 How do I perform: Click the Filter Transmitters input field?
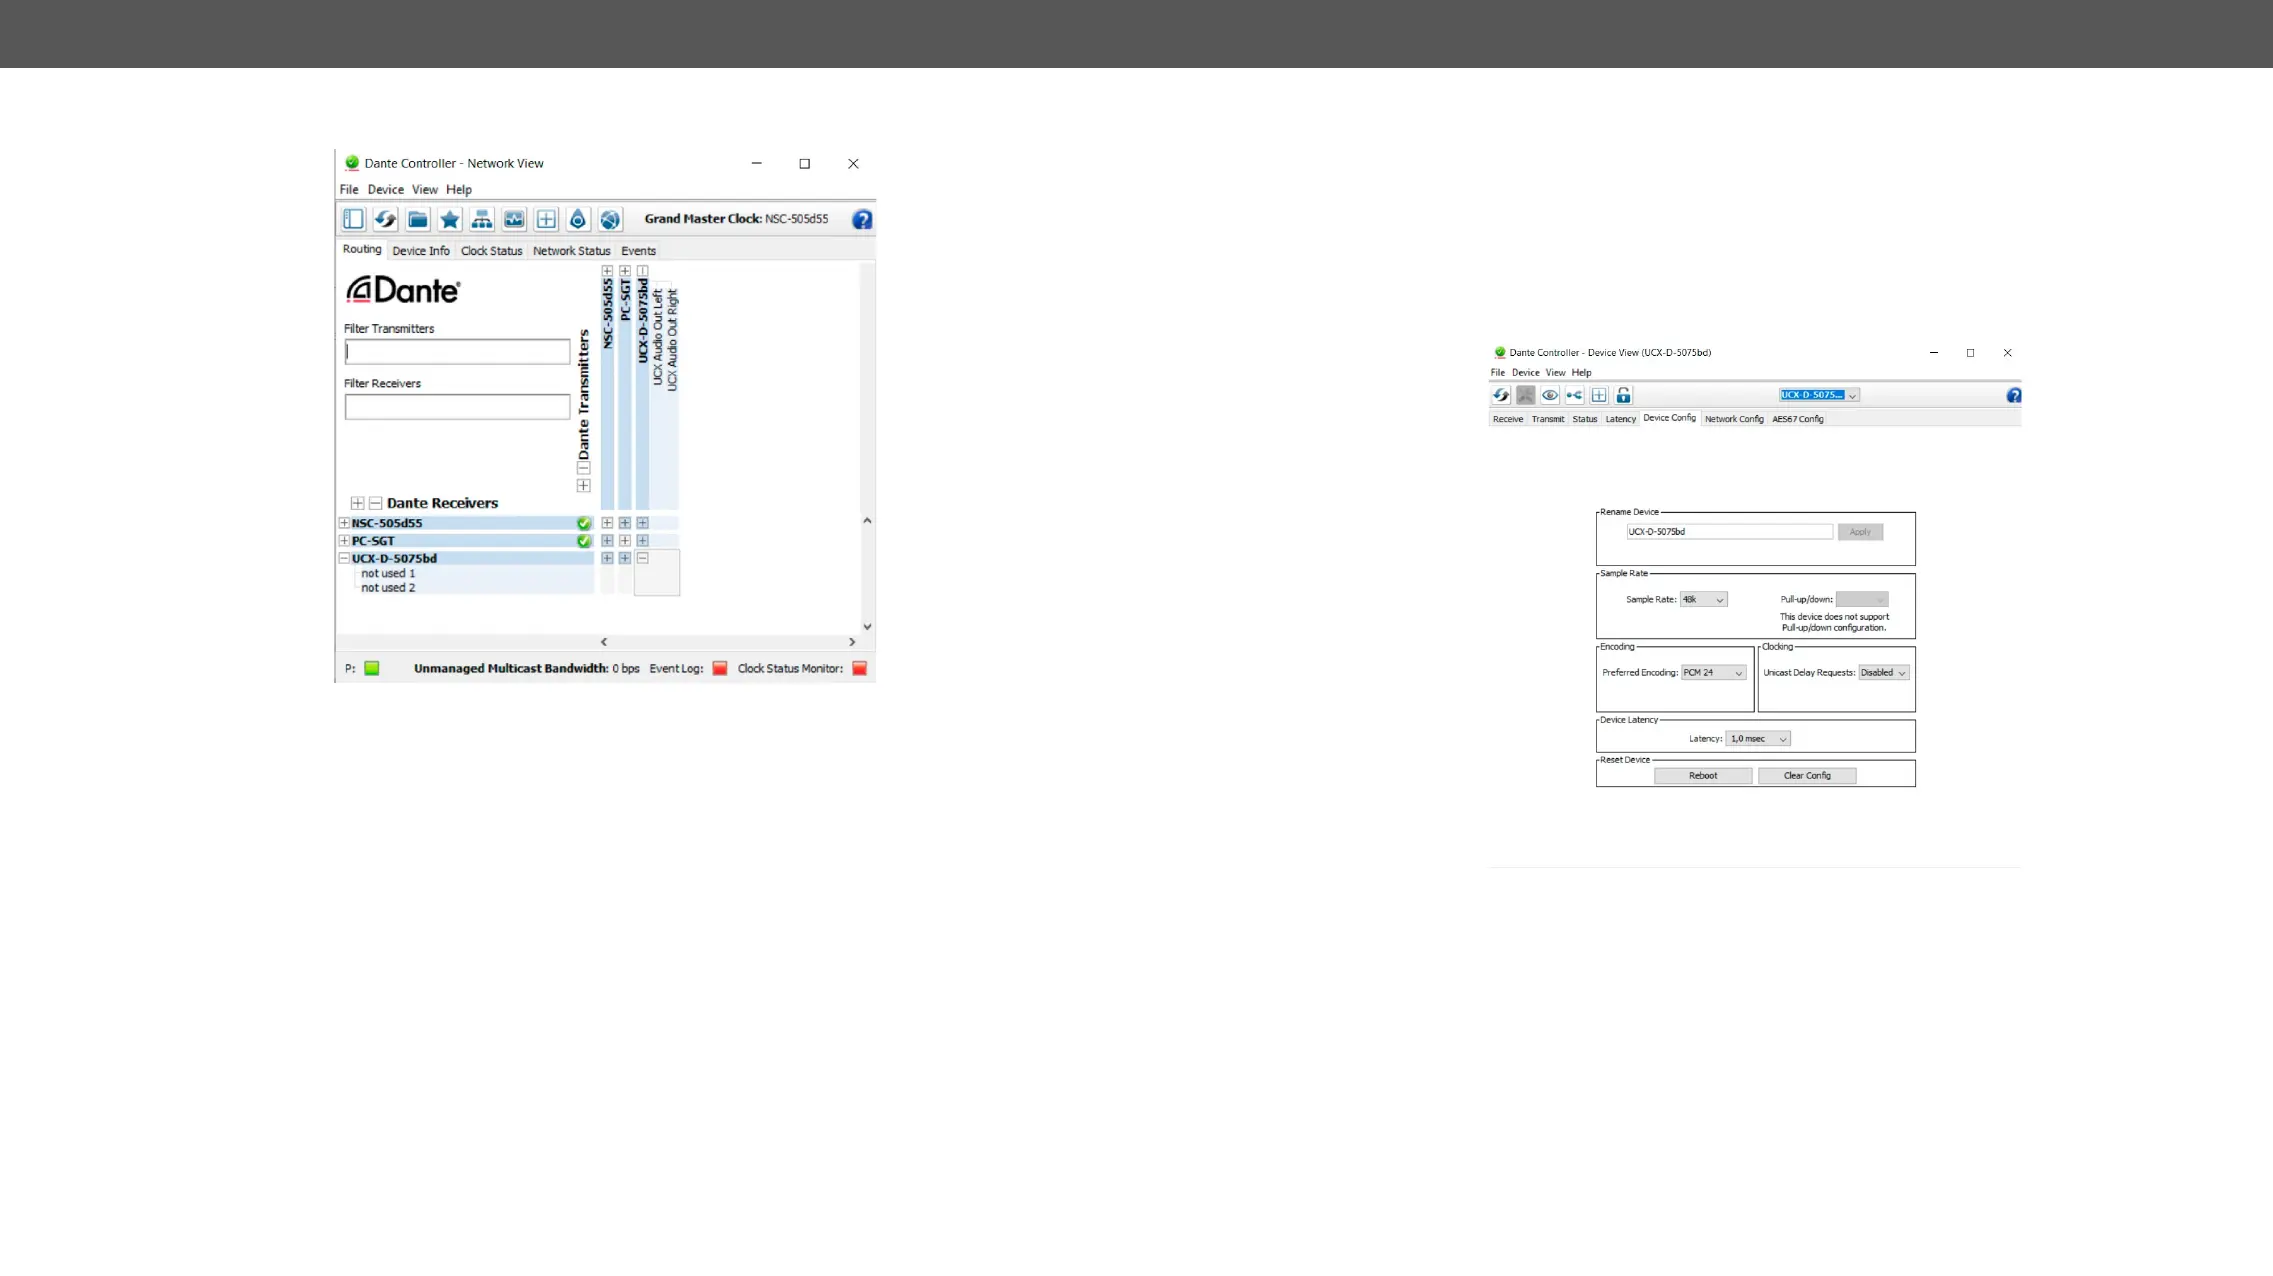[457, 352]
